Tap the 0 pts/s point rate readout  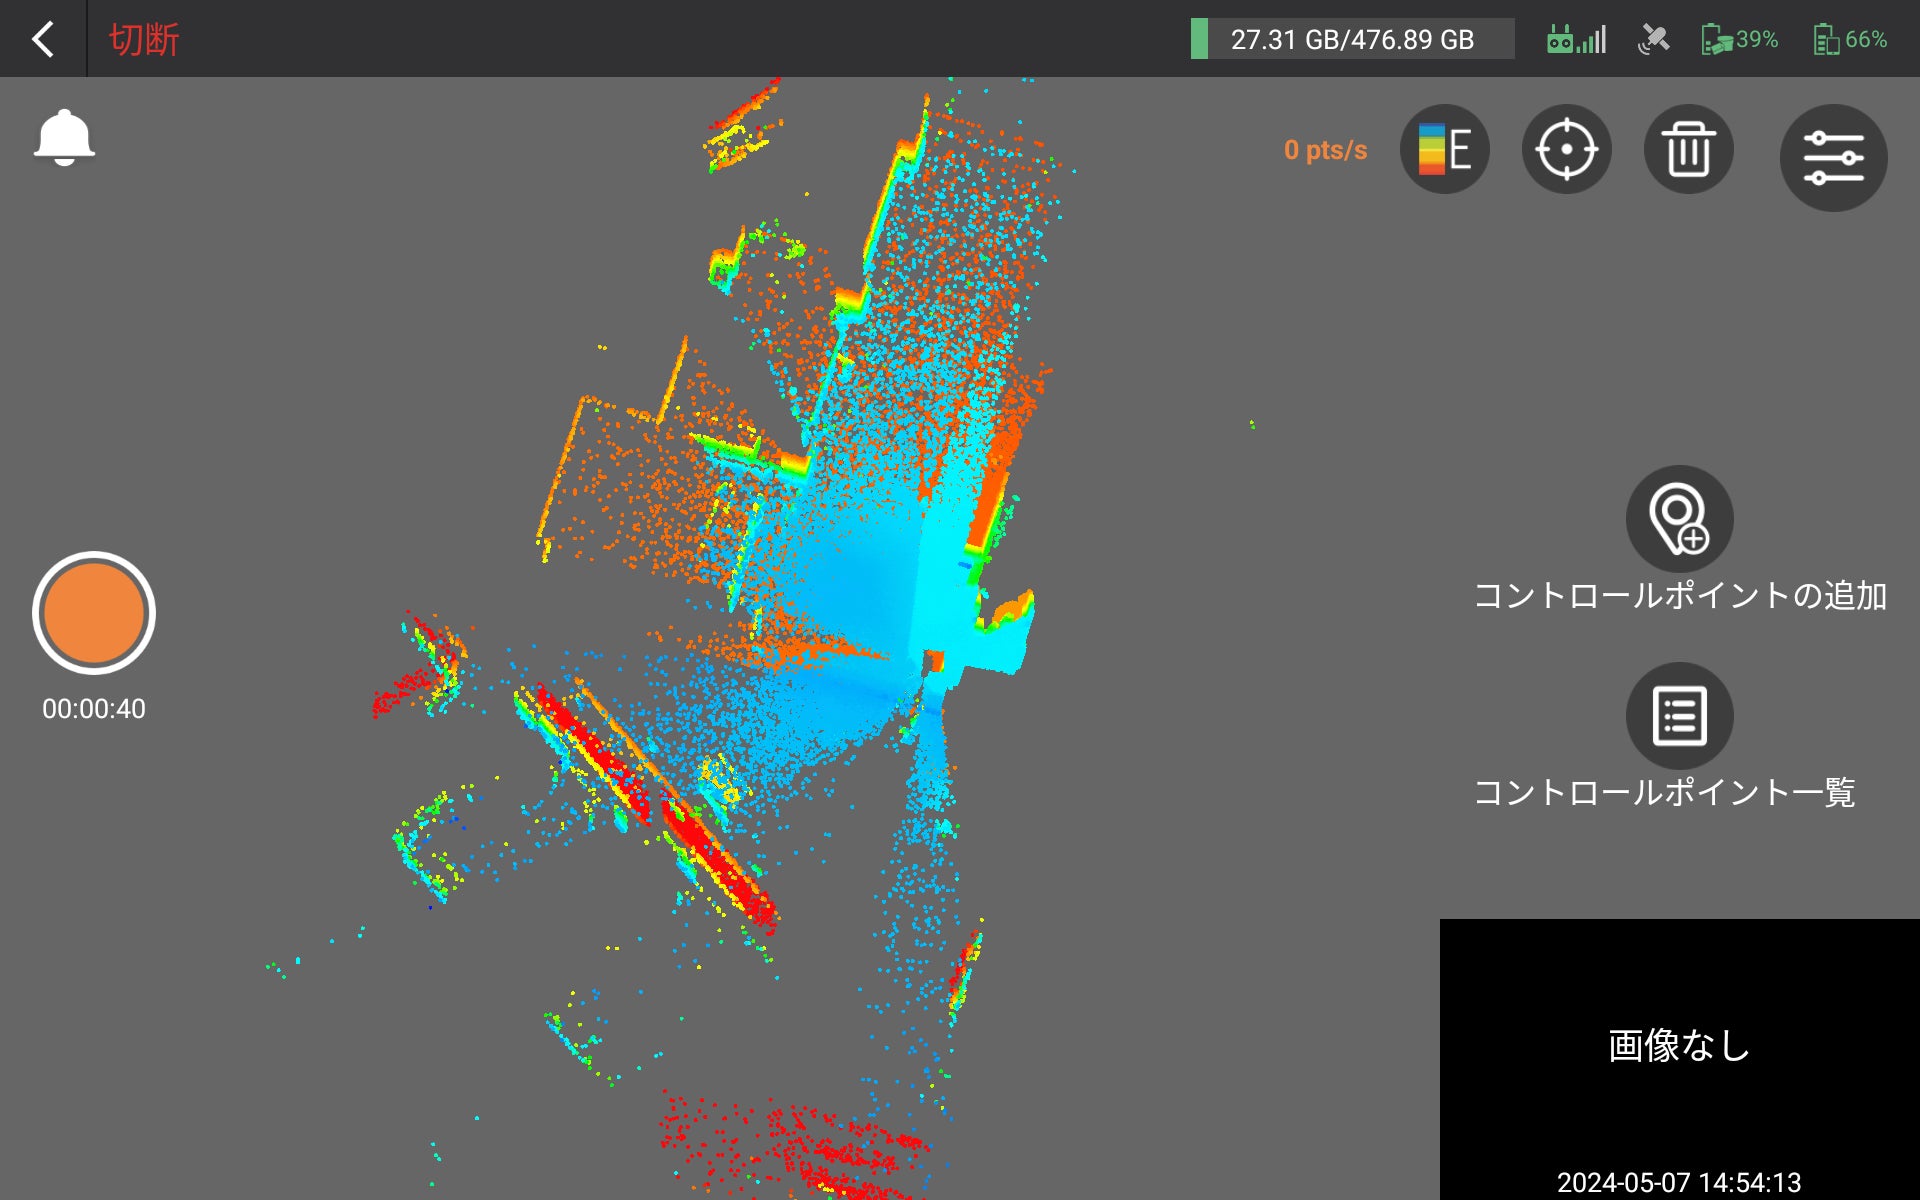(x=1325, y=150)
